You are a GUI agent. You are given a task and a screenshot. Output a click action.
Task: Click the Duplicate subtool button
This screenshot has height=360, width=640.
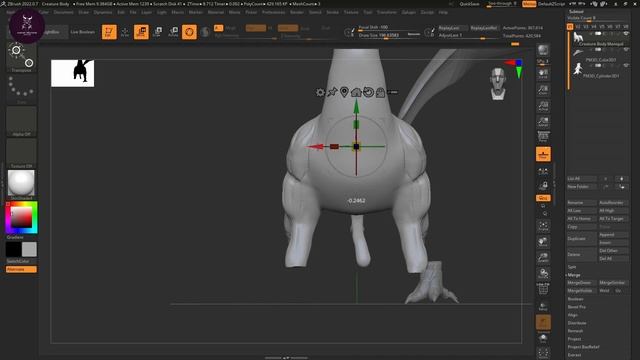point(581,239)
